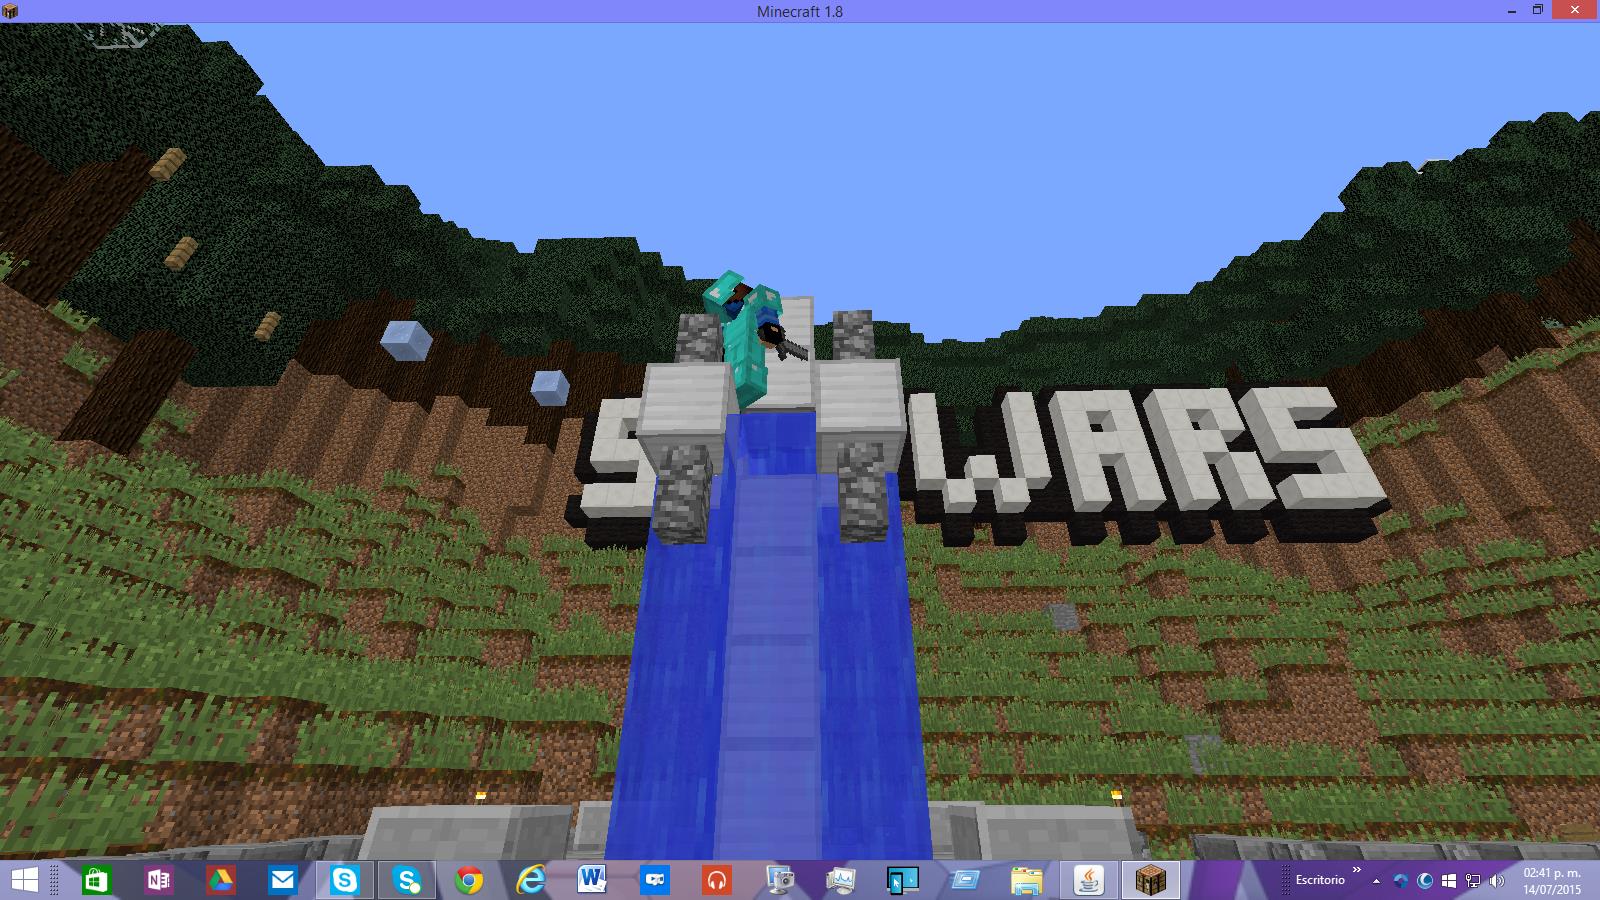Click the Escritorio toolbar label

1320,880
